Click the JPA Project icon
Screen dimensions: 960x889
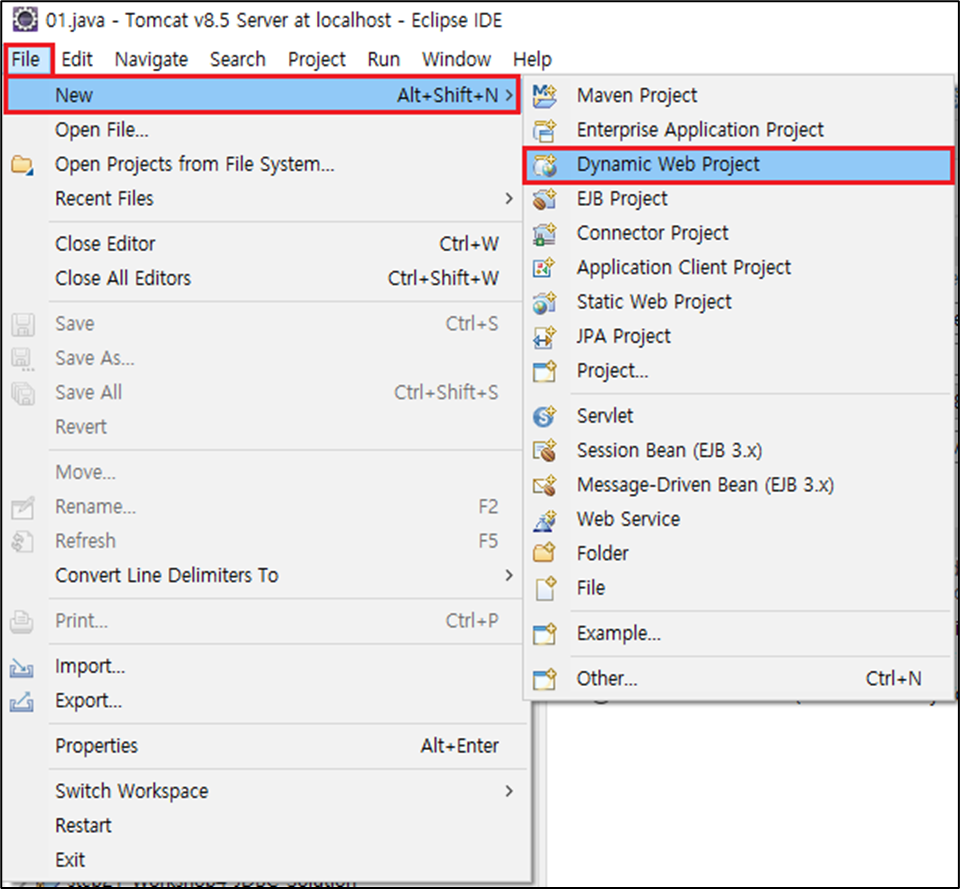(x=544, y=337)
